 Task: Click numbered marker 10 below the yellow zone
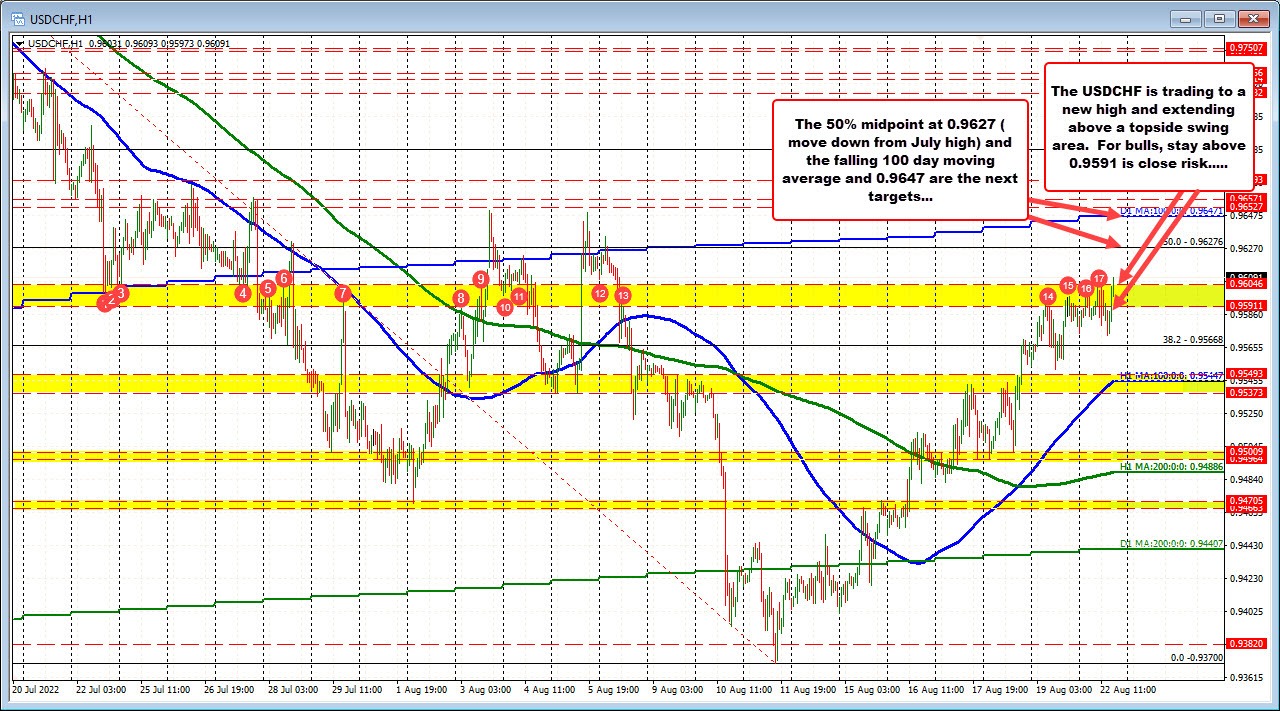click(504, 309)
